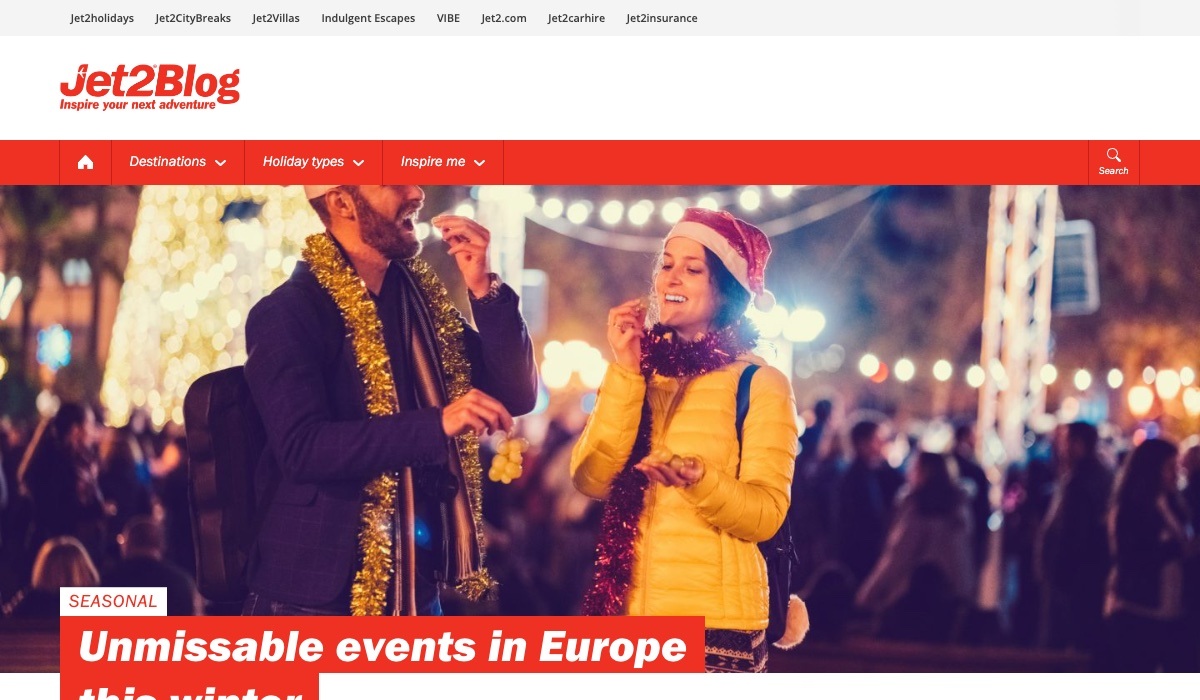1200x700 pixels.
Task: Click the chevron beside Holiday types
Action: point(358,163)
